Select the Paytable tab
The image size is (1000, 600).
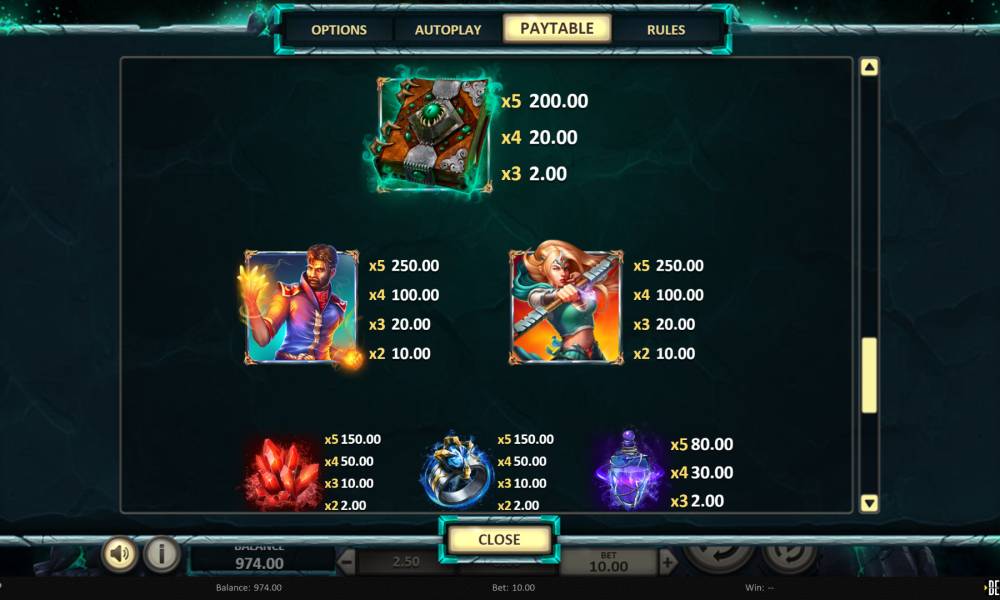click(557, 28)
